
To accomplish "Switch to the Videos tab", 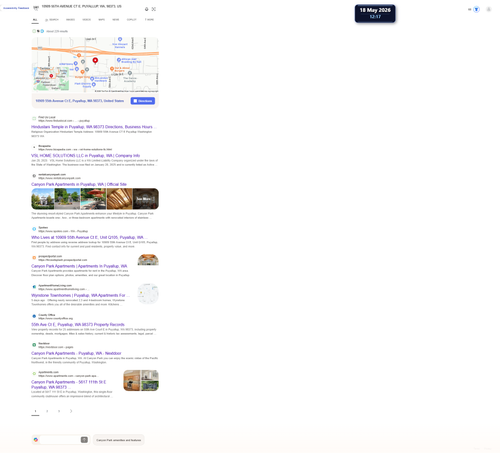I will point(87,20).
